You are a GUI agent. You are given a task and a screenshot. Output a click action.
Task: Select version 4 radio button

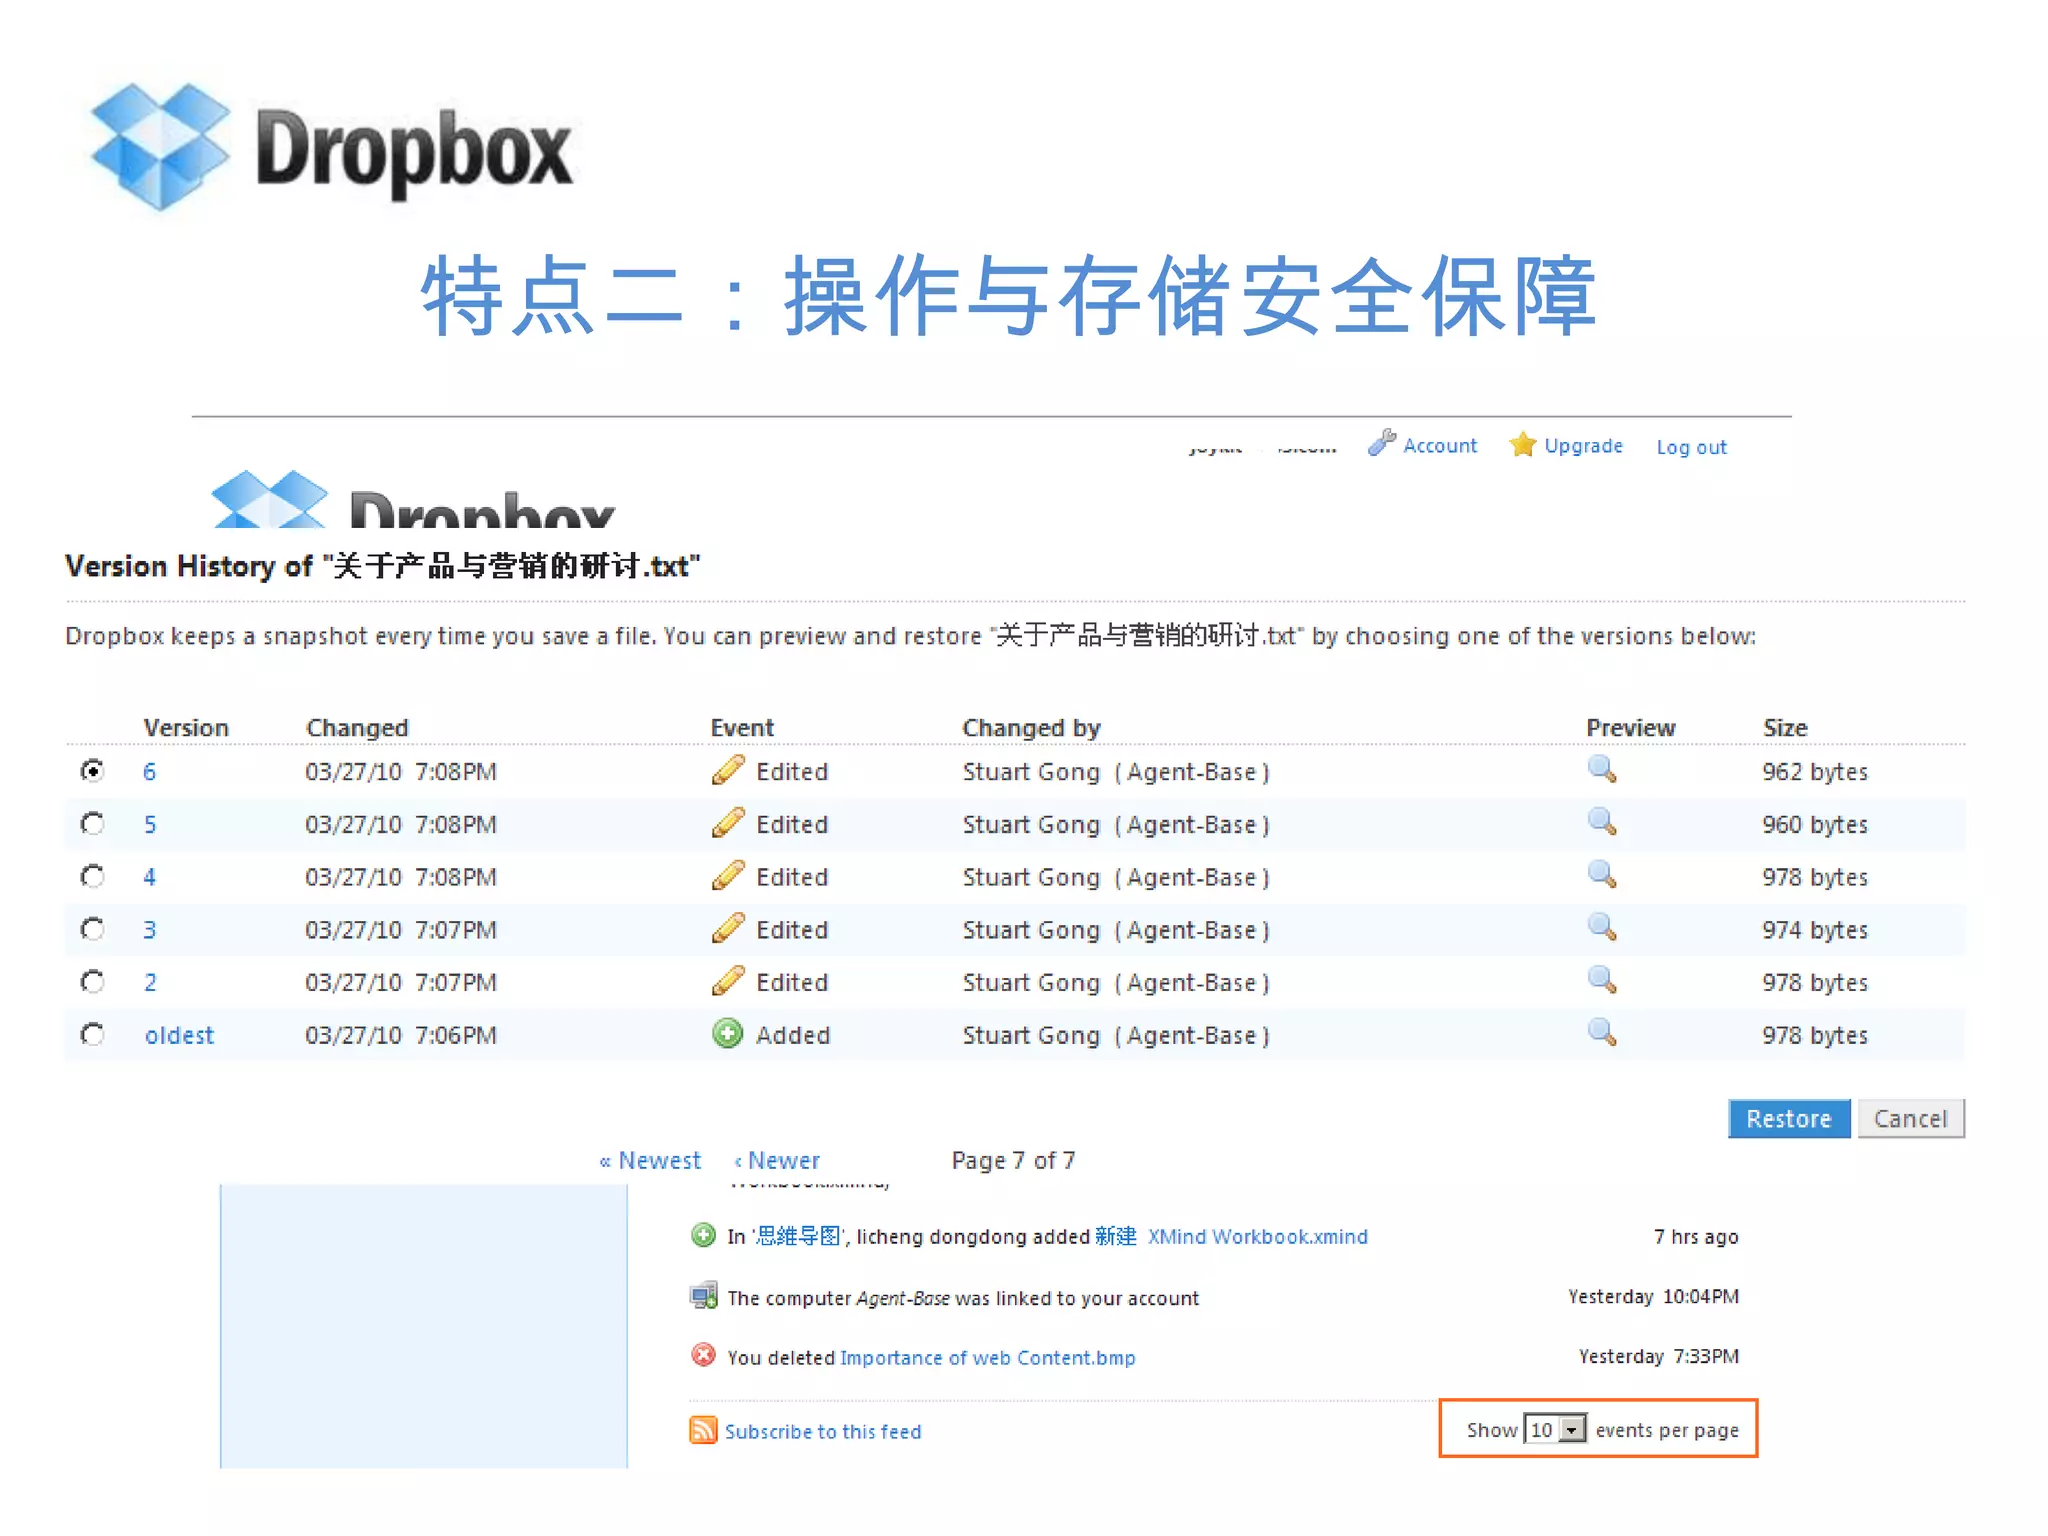tap(92, 876)
